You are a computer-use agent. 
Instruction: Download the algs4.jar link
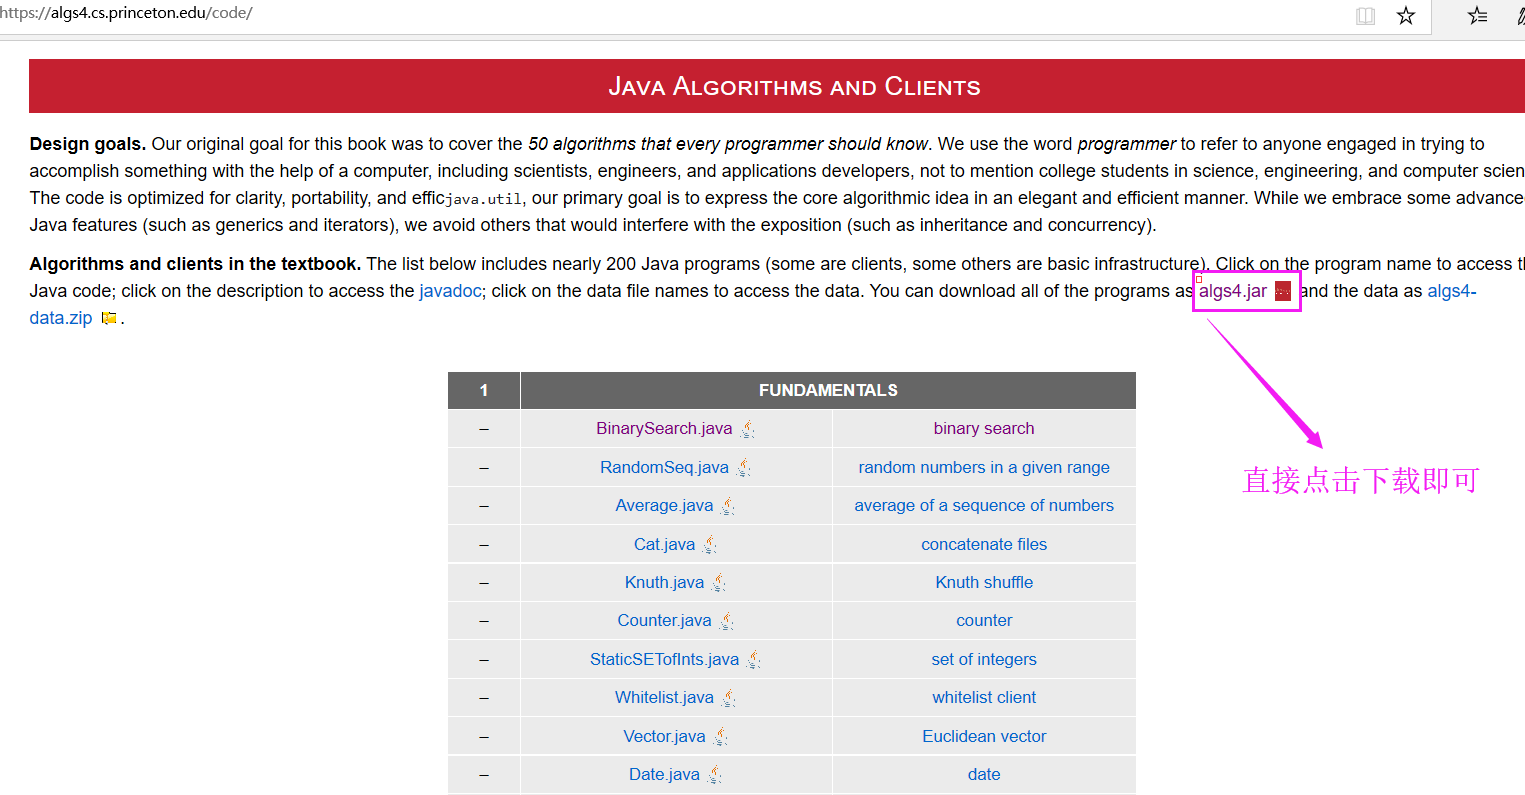[1233, 291]
